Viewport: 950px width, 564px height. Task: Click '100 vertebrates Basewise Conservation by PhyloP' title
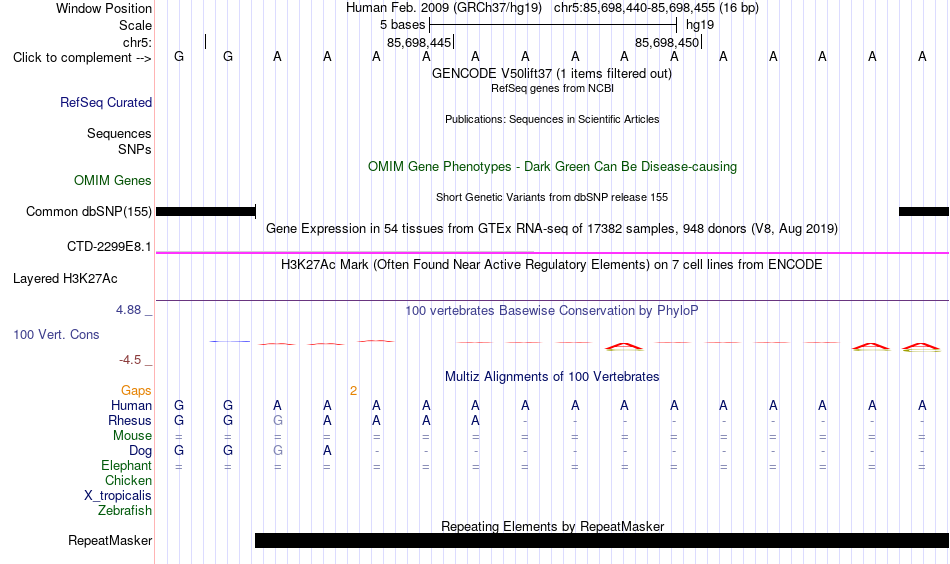point(552,311)
